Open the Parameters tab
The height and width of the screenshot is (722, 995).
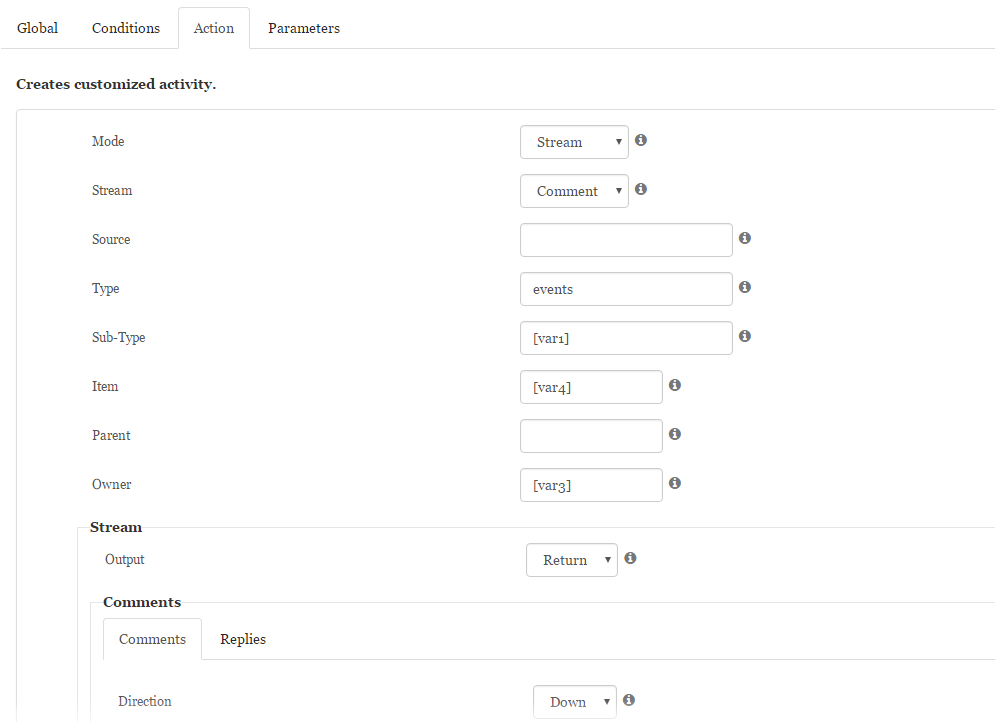(x=304, y=28)
